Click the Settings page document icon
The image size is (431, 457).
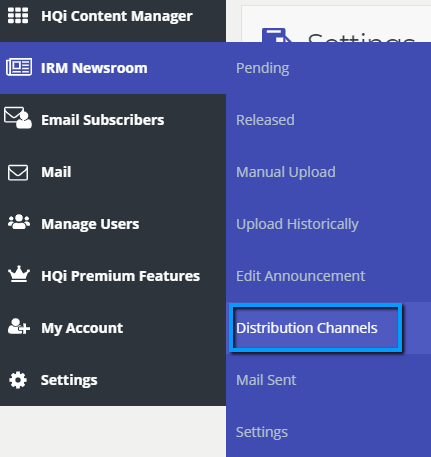click(276, 35)
